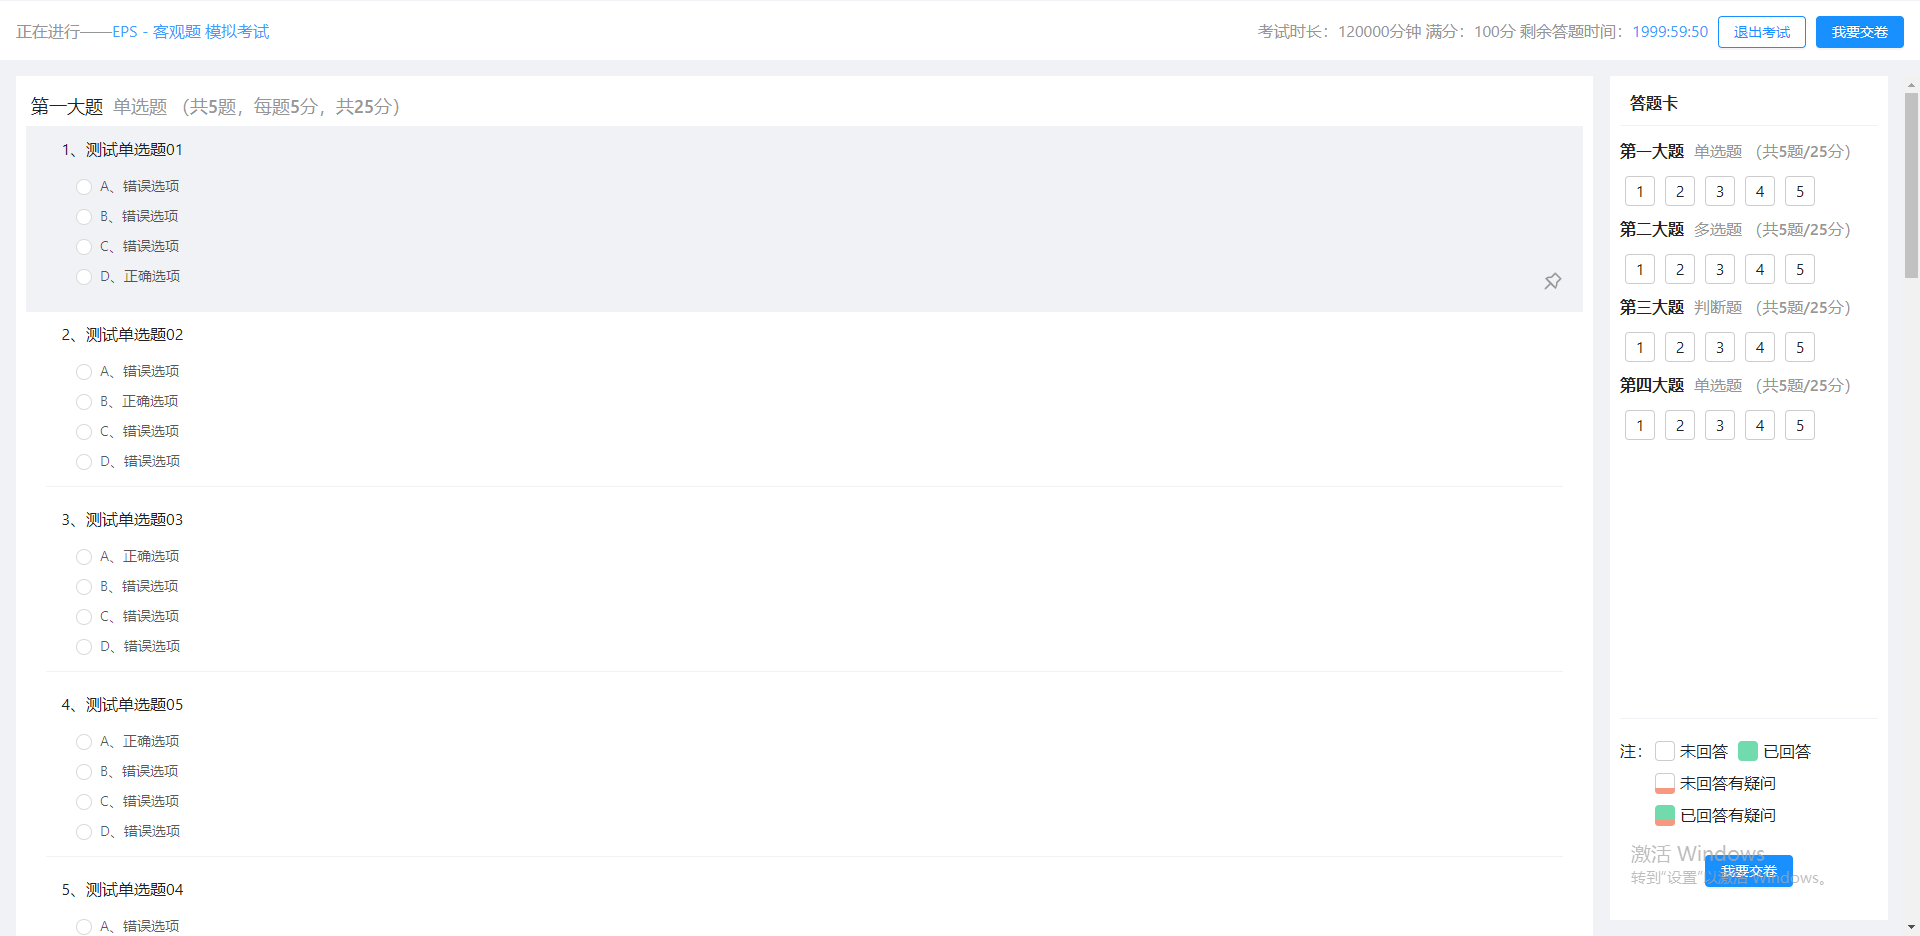Screen dimensions: 1920x936
Task: Select option D for question 1
Action: coord(84,277)
